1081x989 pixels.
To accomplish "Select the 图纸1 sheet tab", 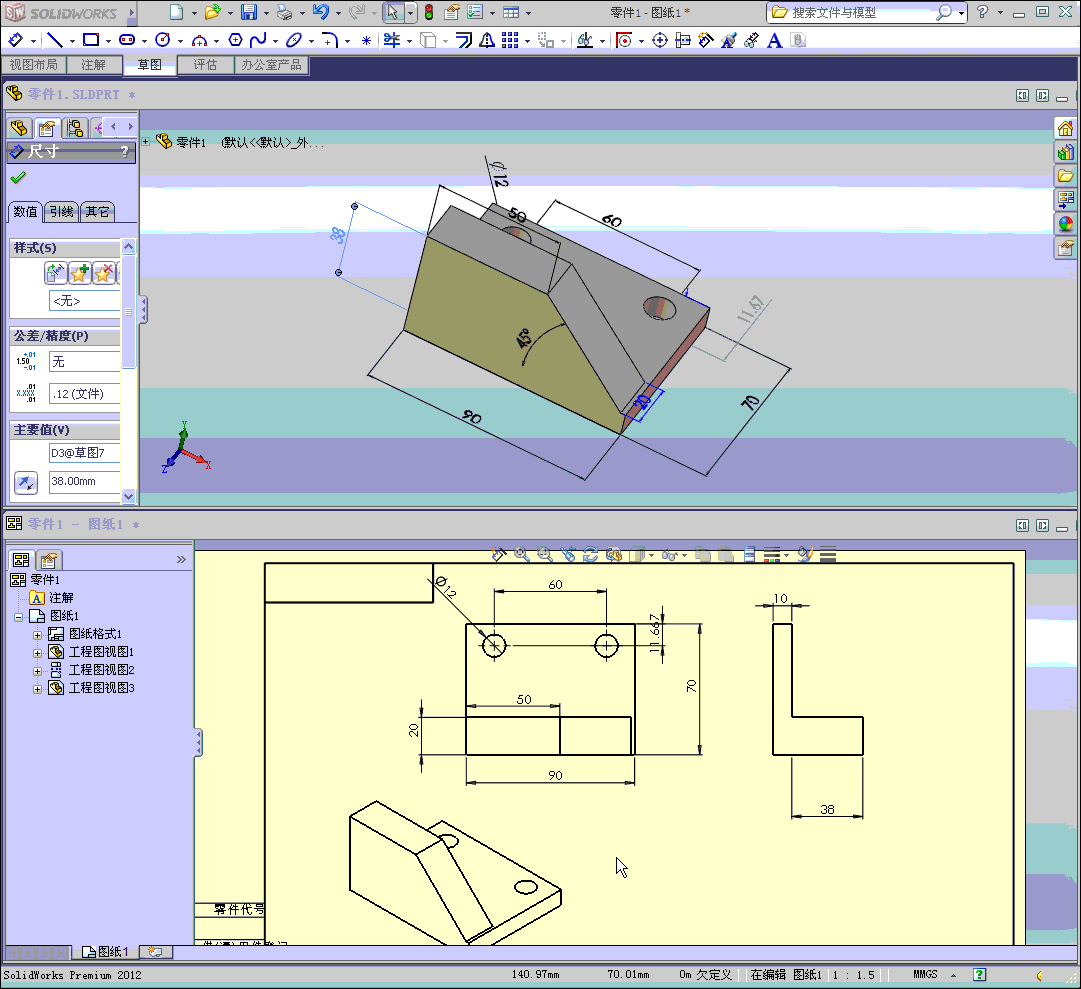I will [x=105, y=952].
